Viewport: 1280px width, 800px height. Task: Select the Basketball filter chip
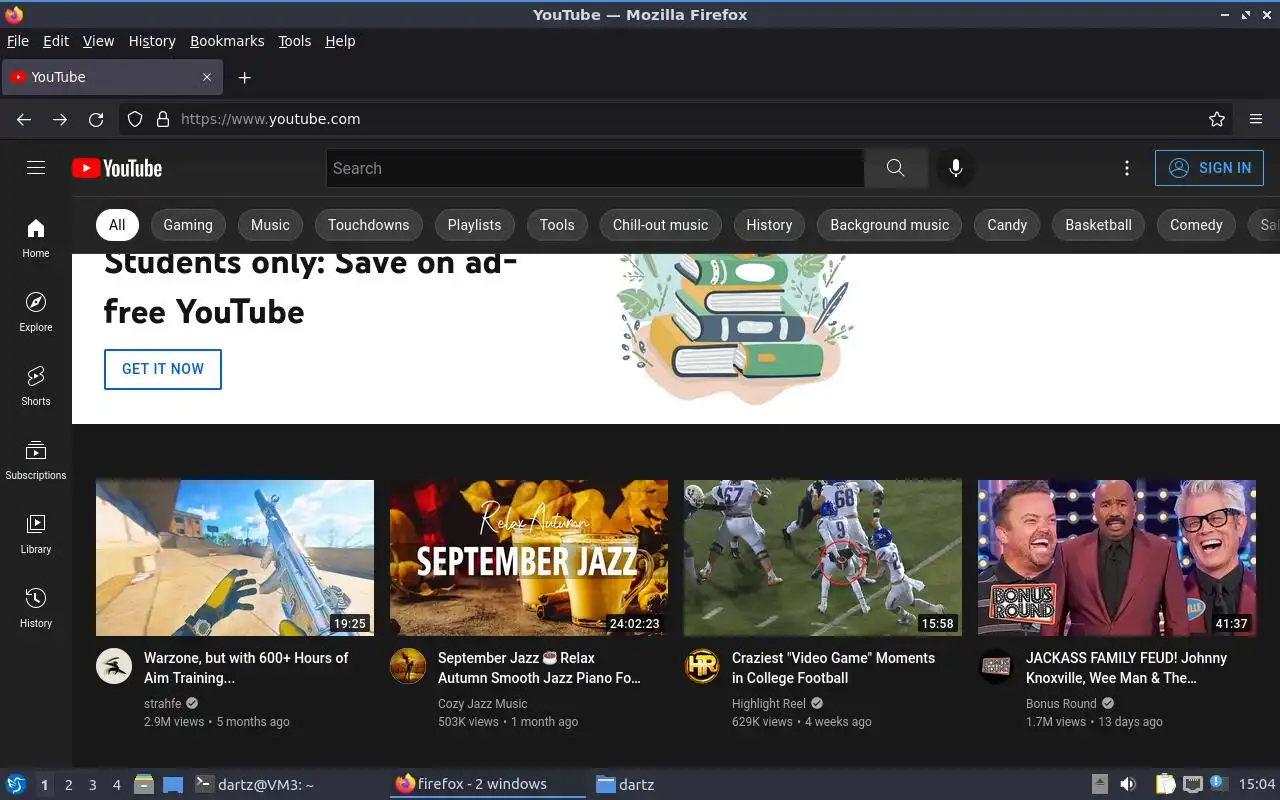pyautogui.click(x=1098, y=225)
